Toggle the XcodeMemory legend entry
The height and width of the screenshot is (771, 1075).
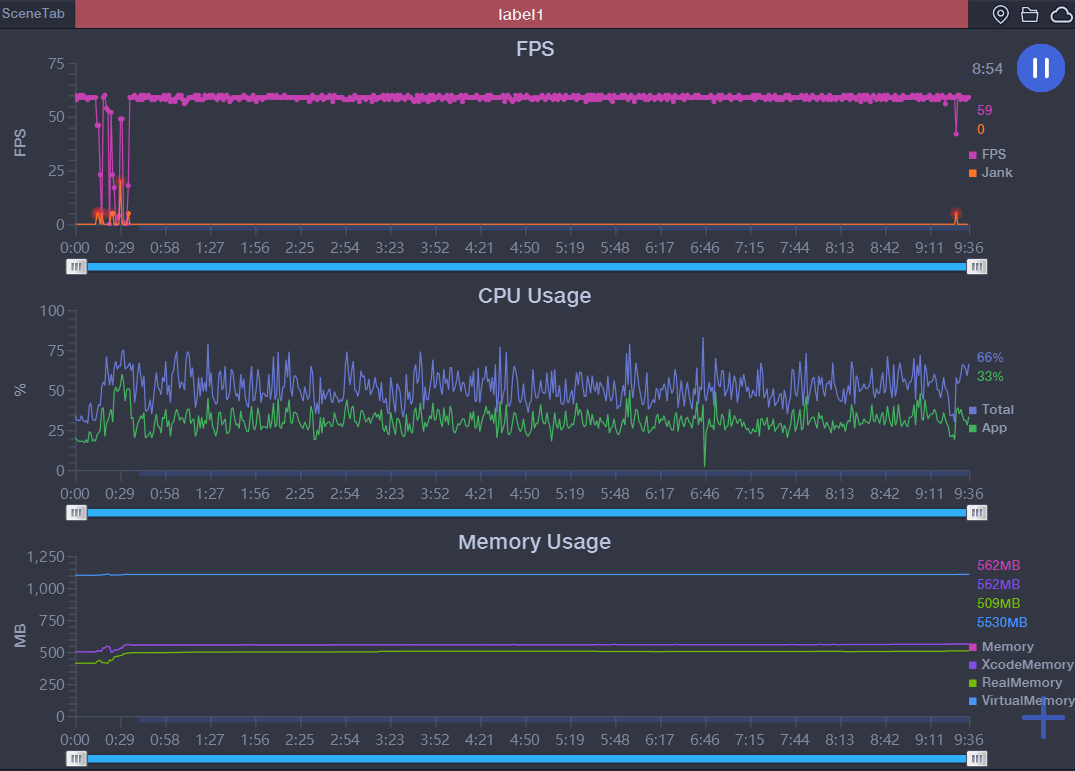click(1020, 665)
